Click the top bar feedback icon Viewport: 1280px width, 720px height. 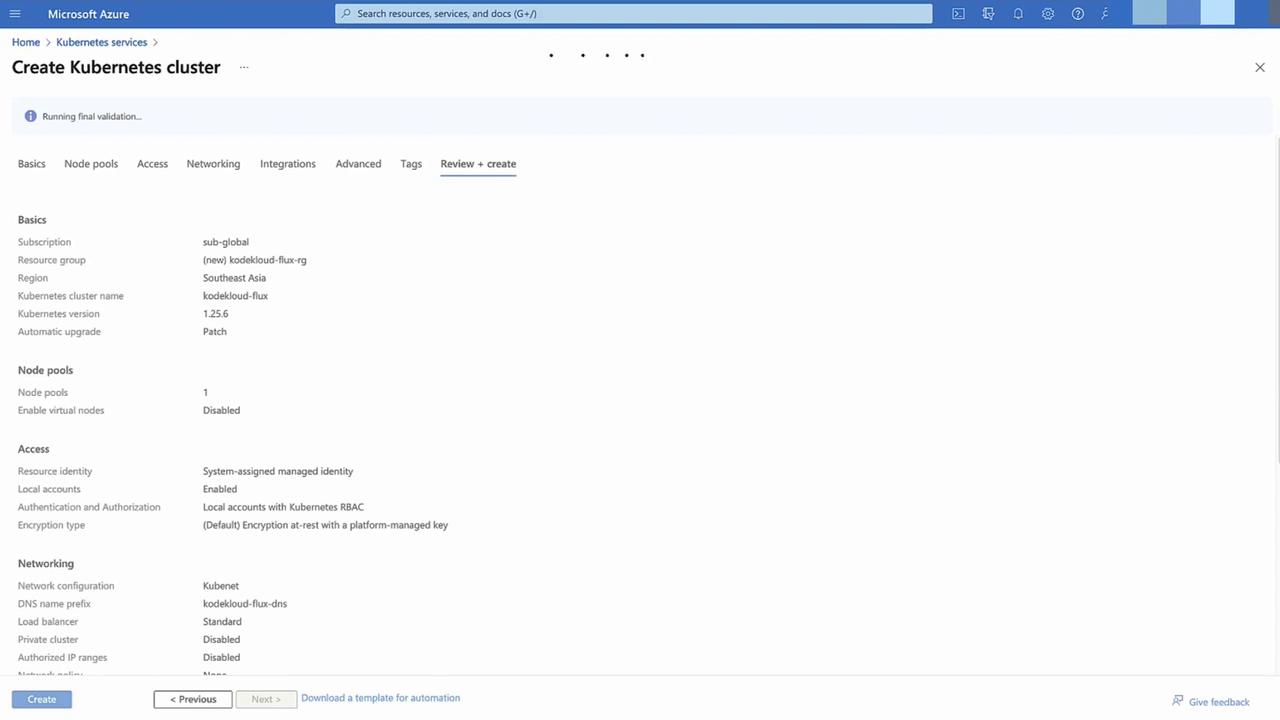coord(1106,14)
